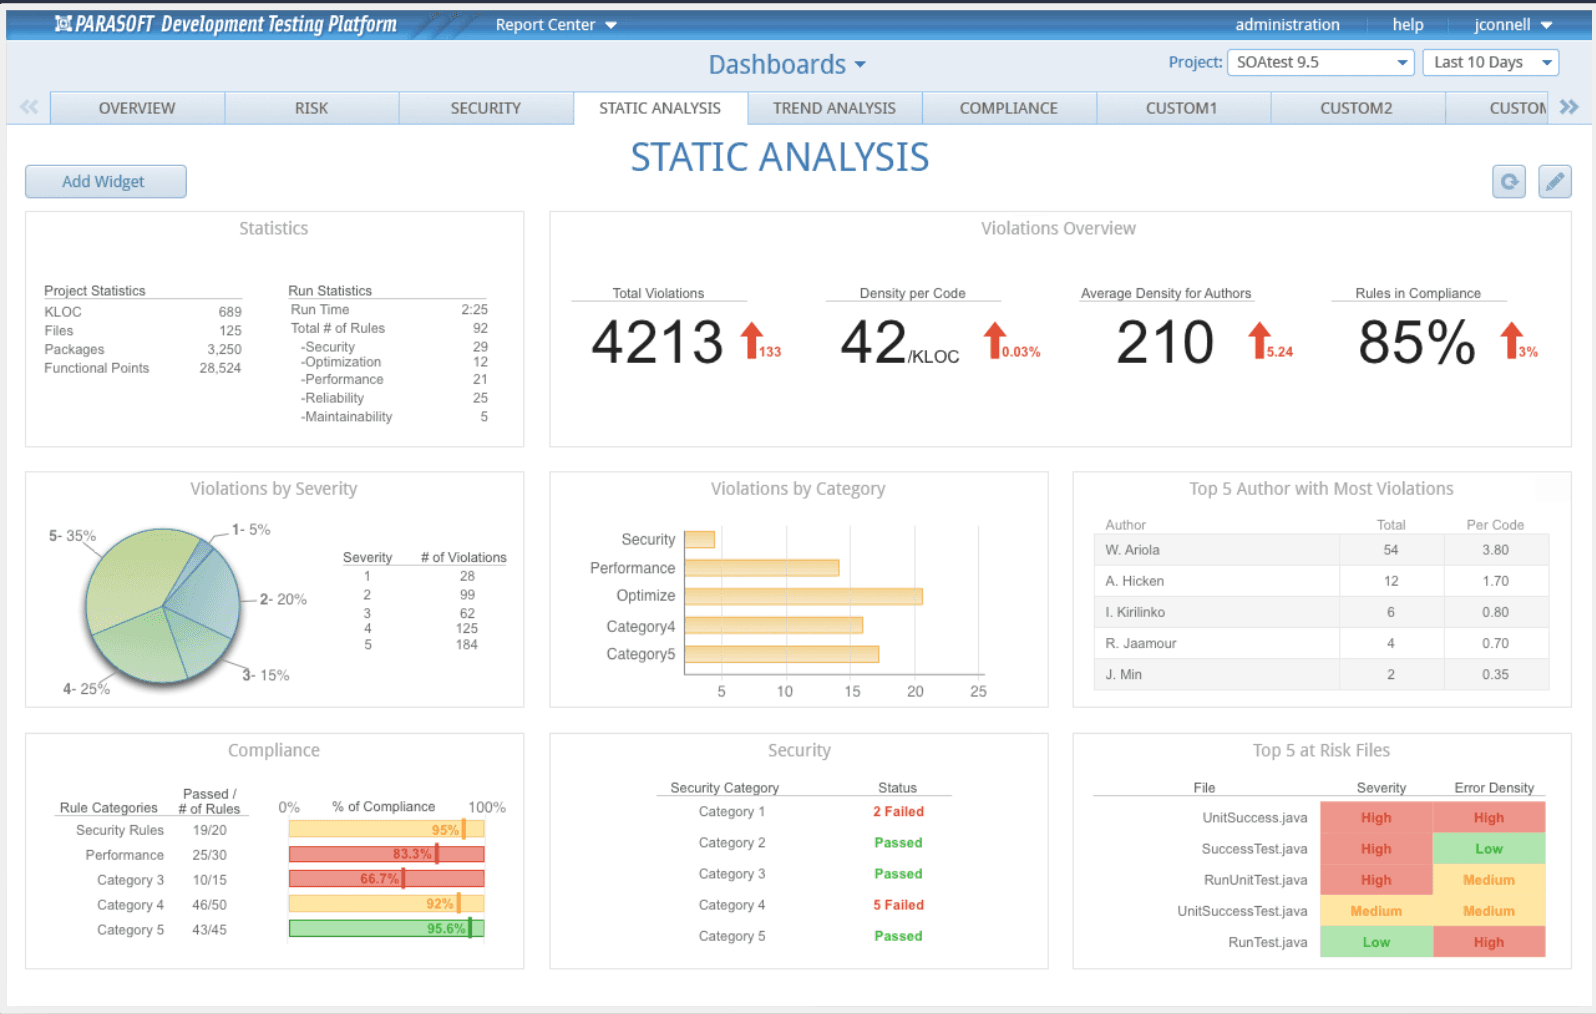
Task: Open the CUSTOM1 tab
Action: pyautogui.click(x=1182, y=108)
